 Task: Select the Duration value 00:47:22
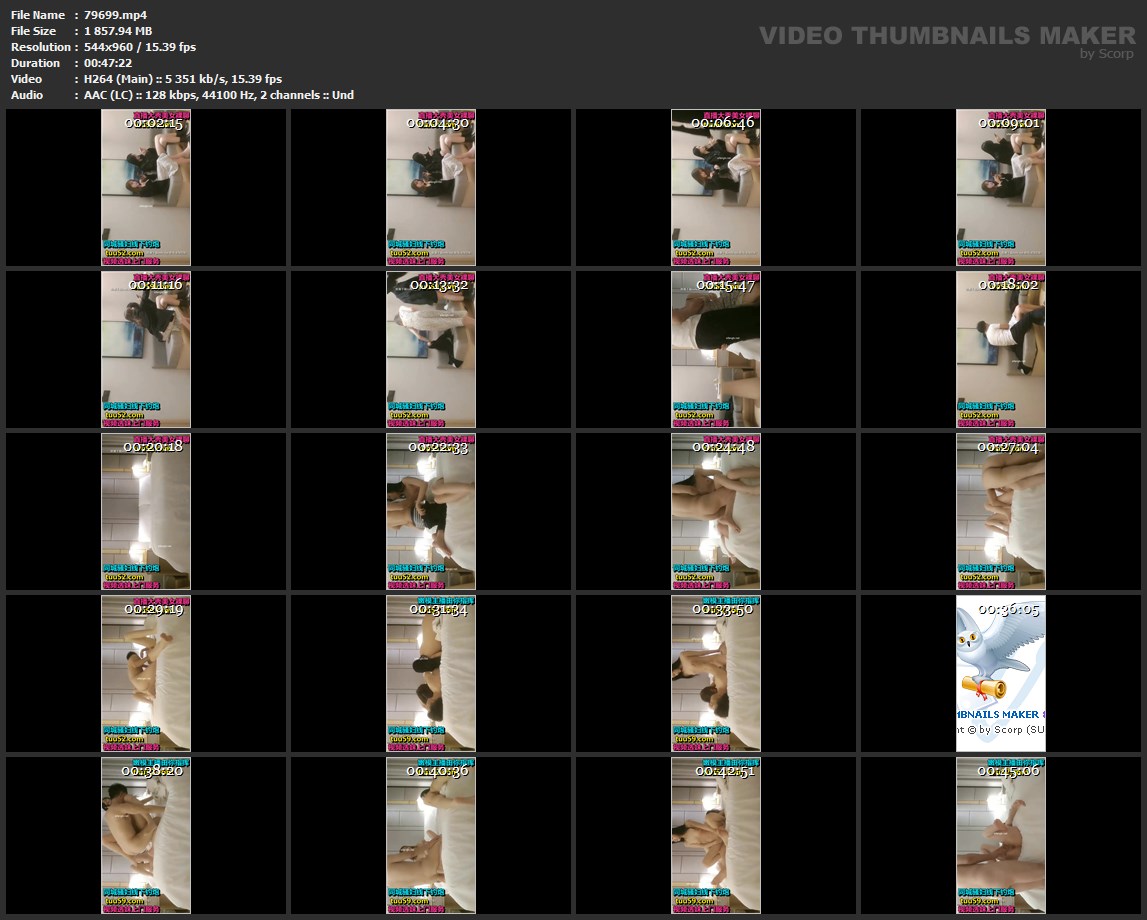(108, 63)
